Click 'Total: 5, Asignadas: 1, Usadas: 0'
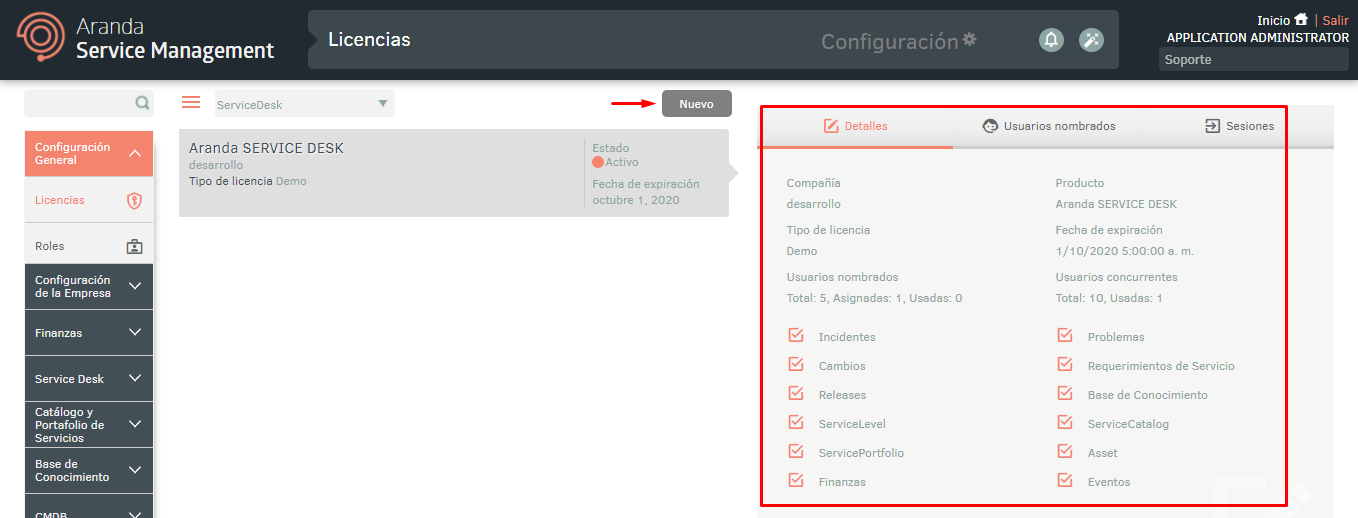1358x518 pixels. (875, 298)
